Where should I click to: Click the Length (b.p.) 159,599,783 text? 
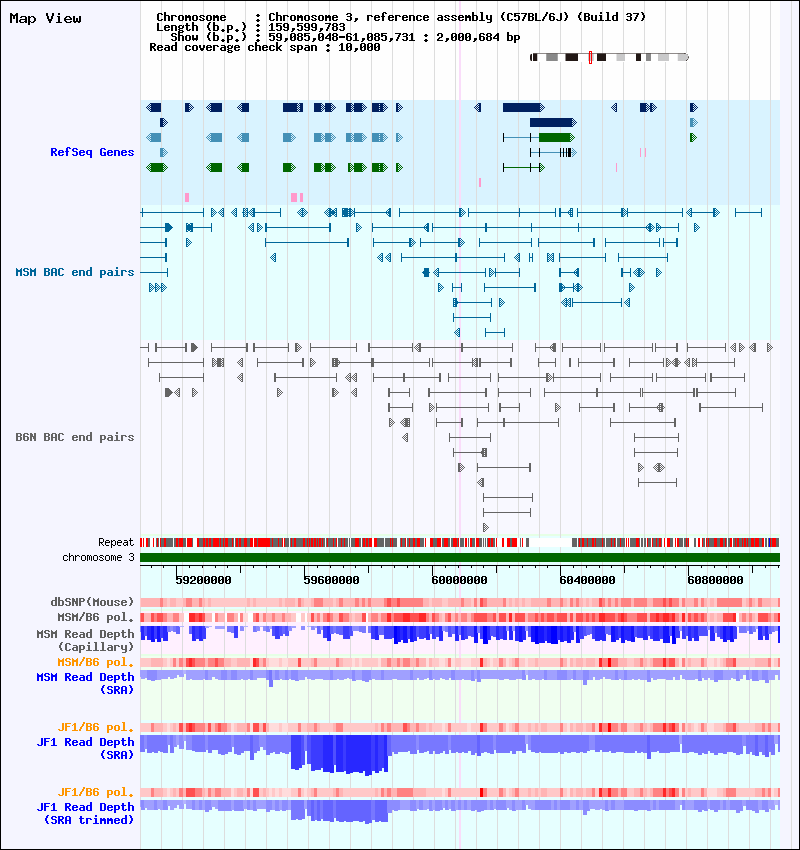(250, 27)
